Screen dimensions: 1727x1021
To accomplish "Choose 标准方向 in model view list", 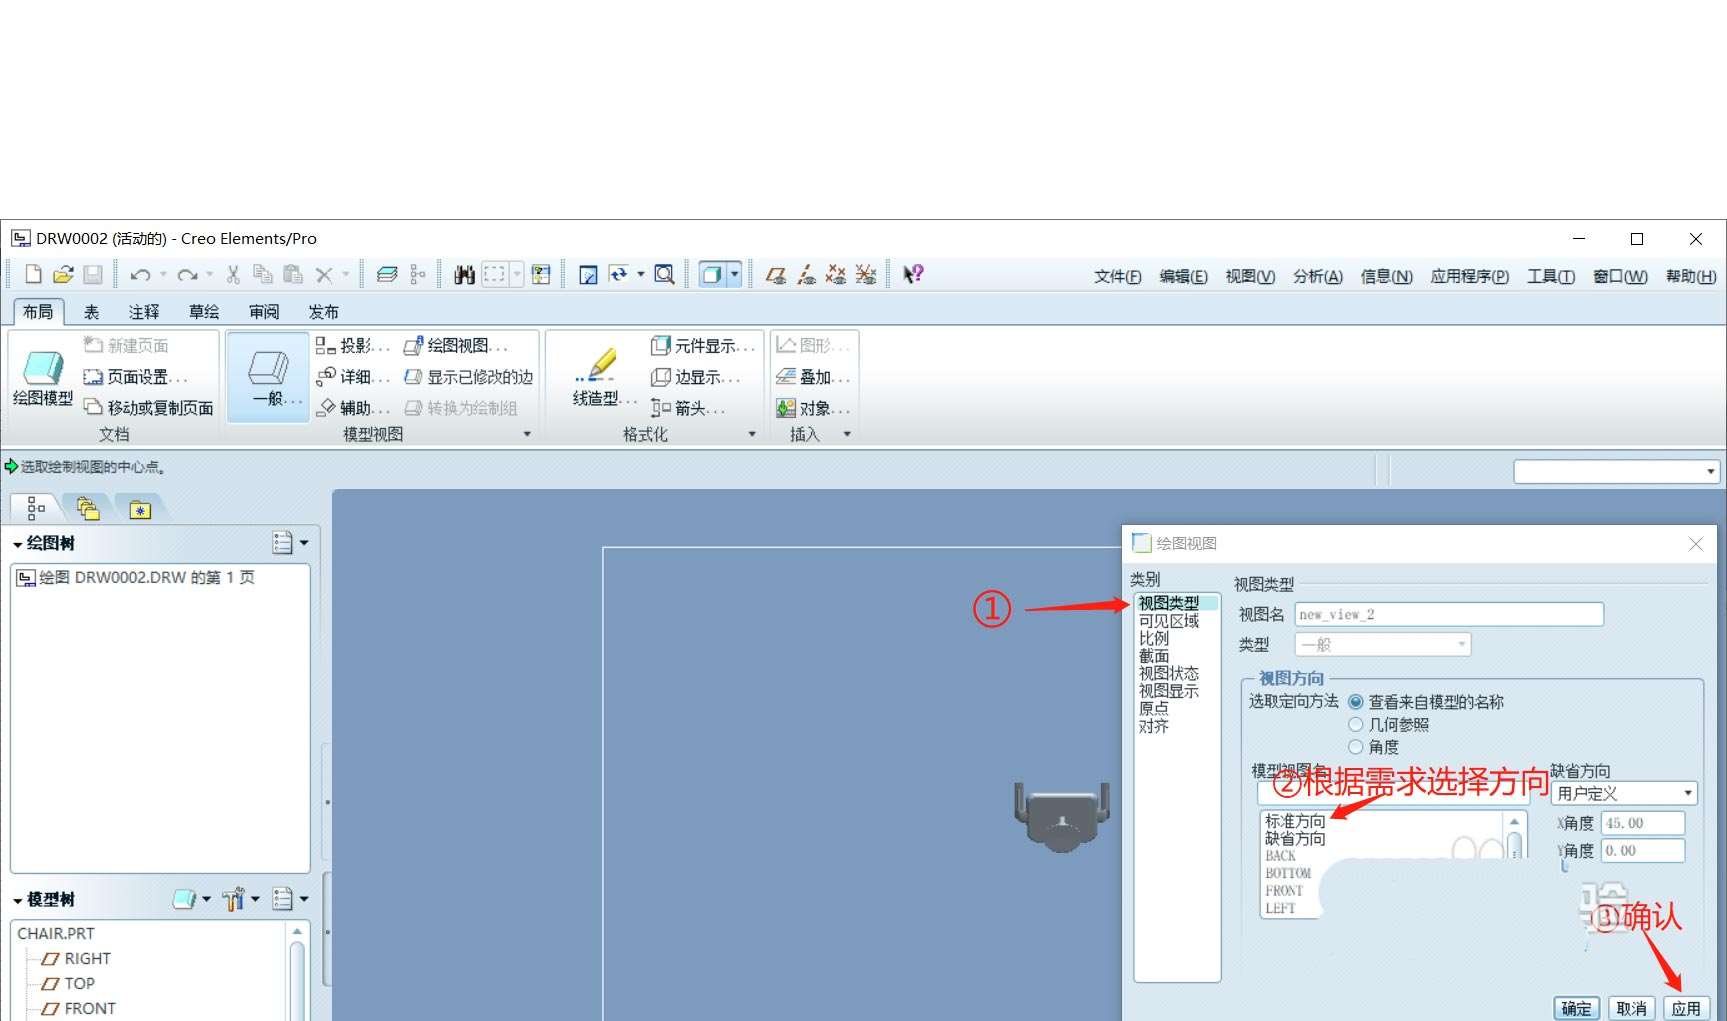I will click(x=1295, y=821).
